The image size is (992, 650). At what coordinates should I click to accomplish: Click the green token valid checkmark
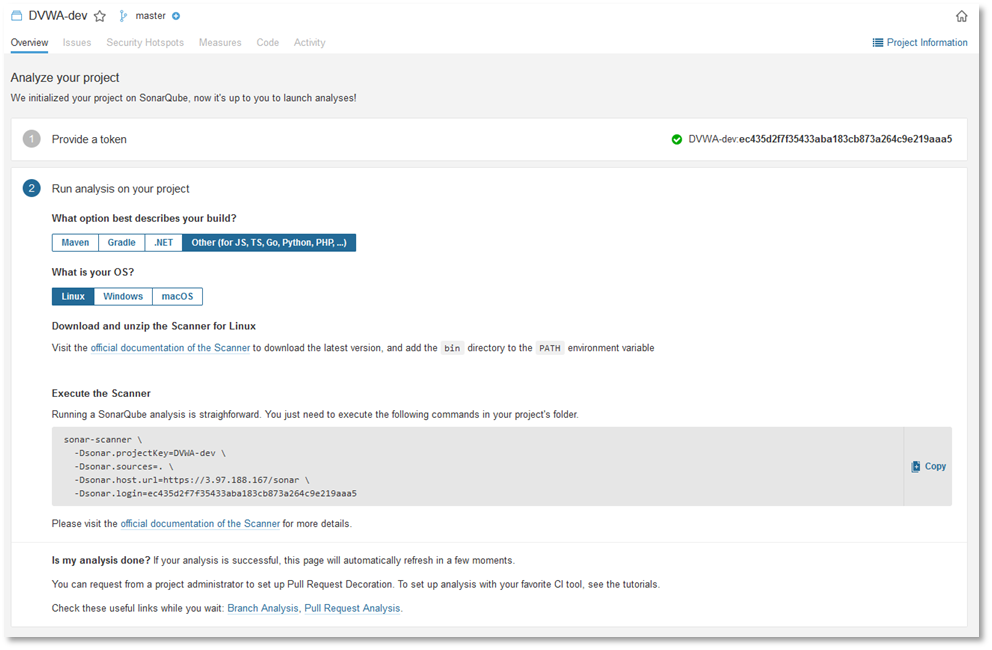point(677,140)
